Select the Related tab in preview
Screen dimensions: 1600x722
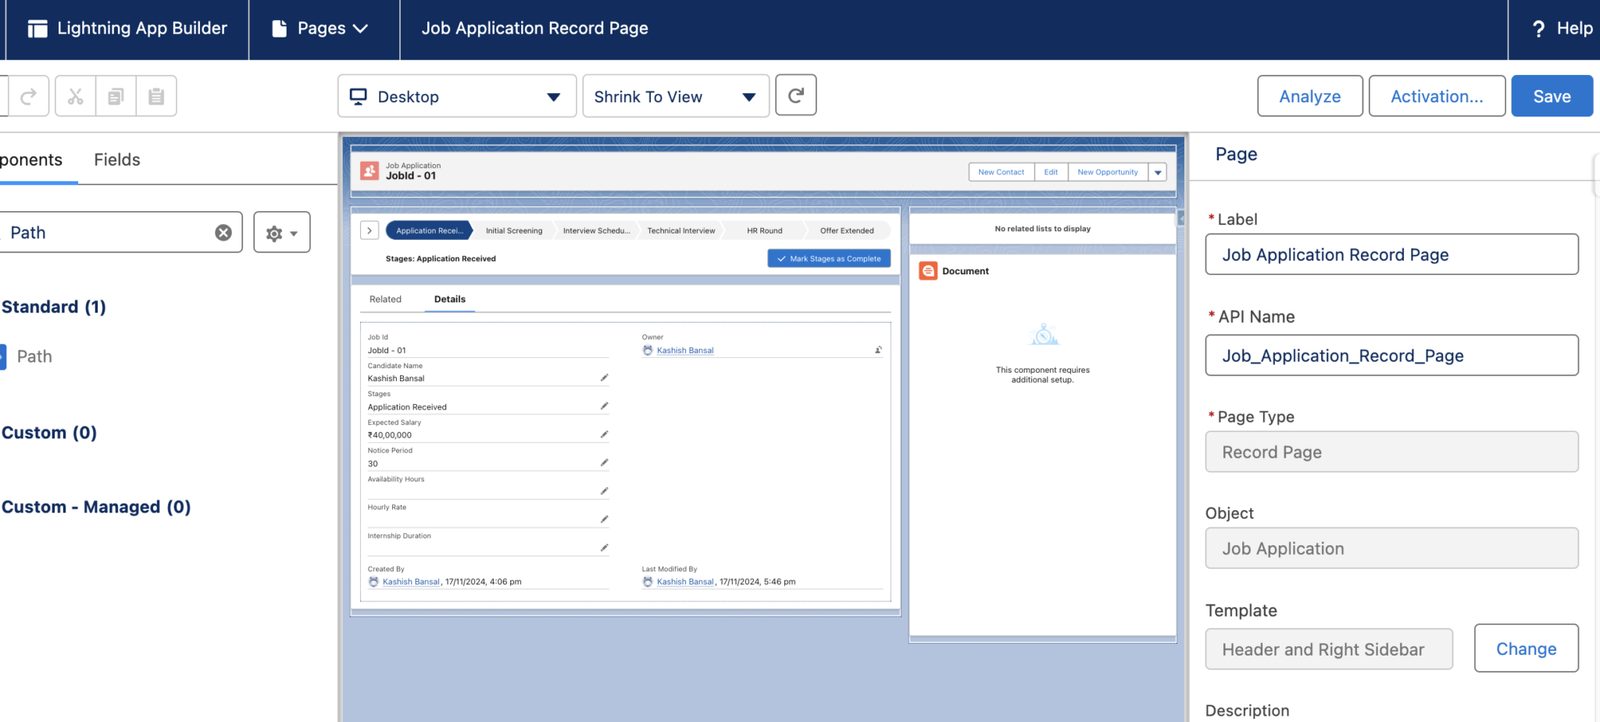pos(385,299)
